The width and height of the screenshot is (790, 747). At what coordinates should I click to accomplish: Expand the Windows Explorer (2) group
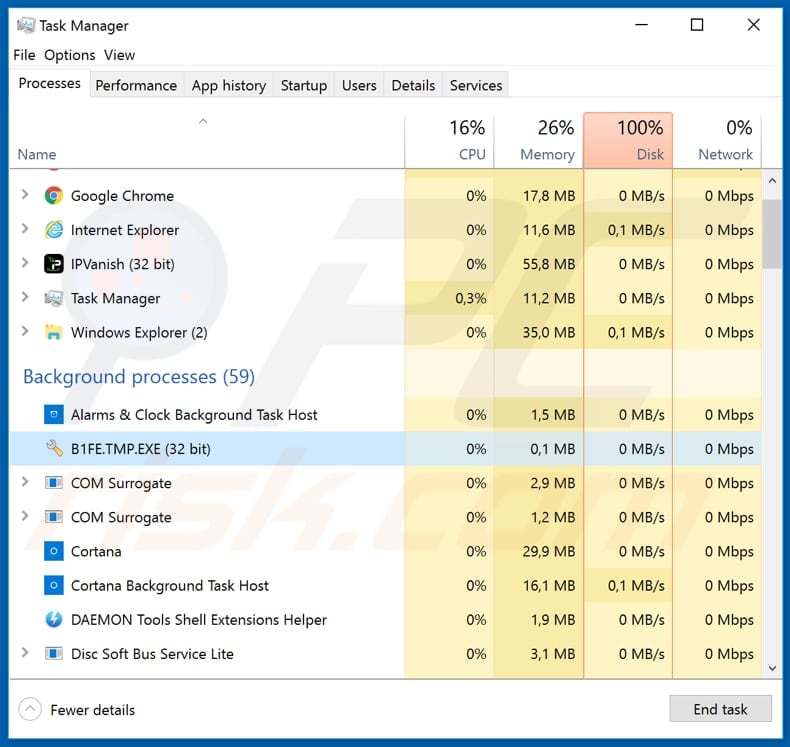coord(24,331)
